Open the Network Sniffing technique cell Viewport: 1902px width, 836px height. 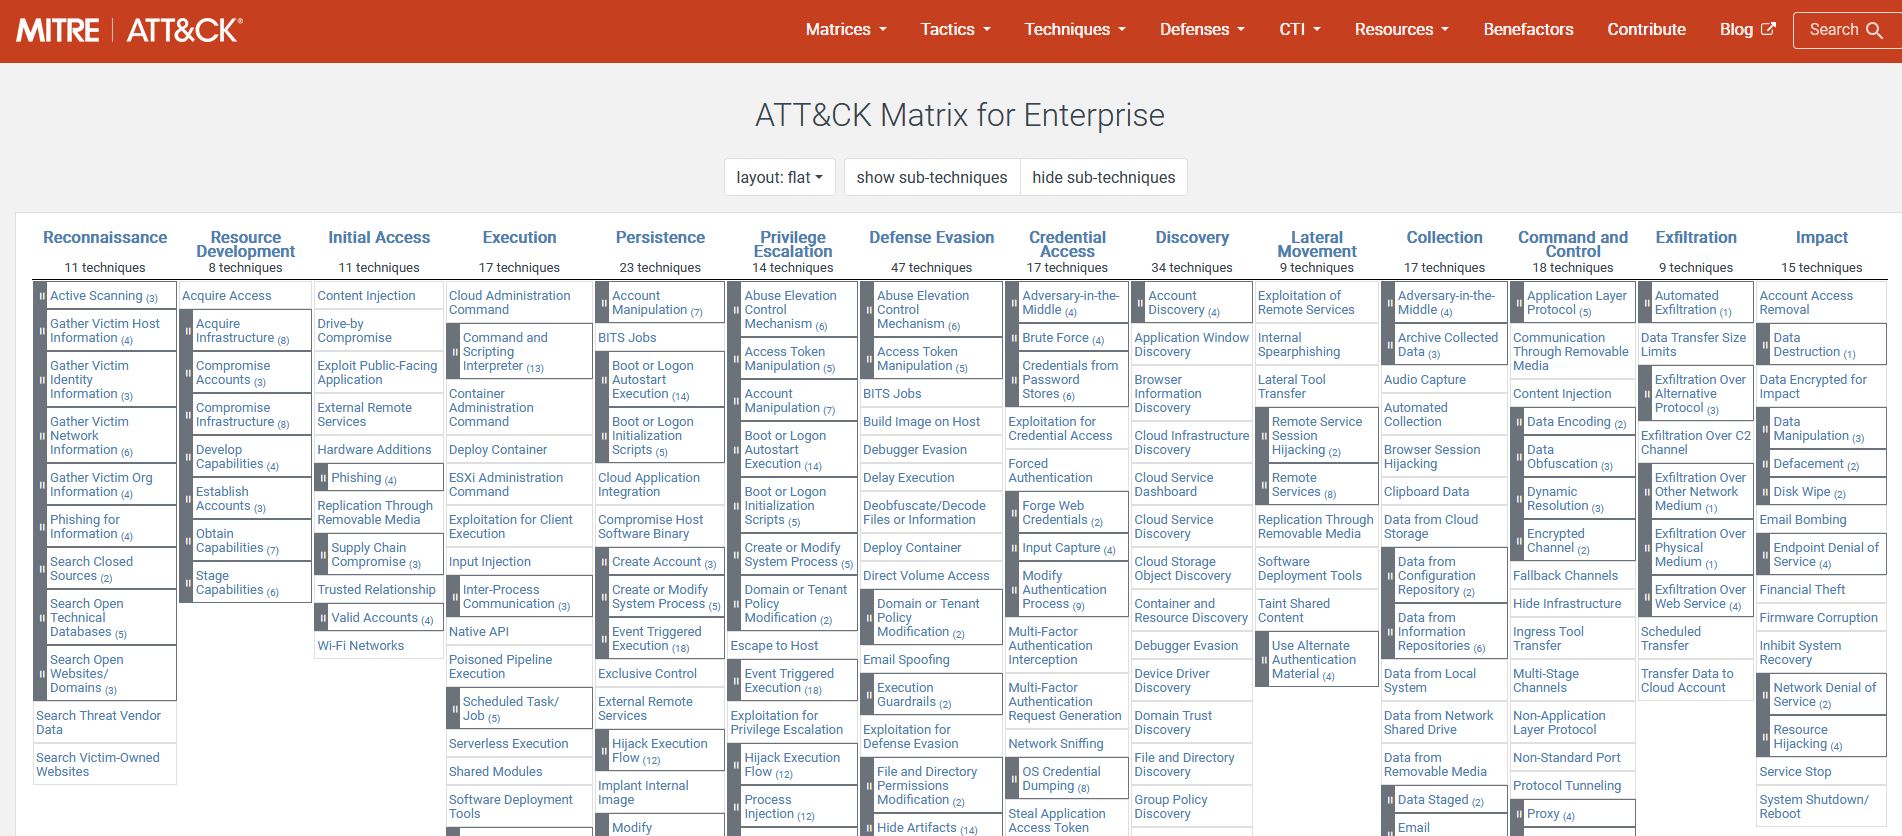click(1055, 744)
